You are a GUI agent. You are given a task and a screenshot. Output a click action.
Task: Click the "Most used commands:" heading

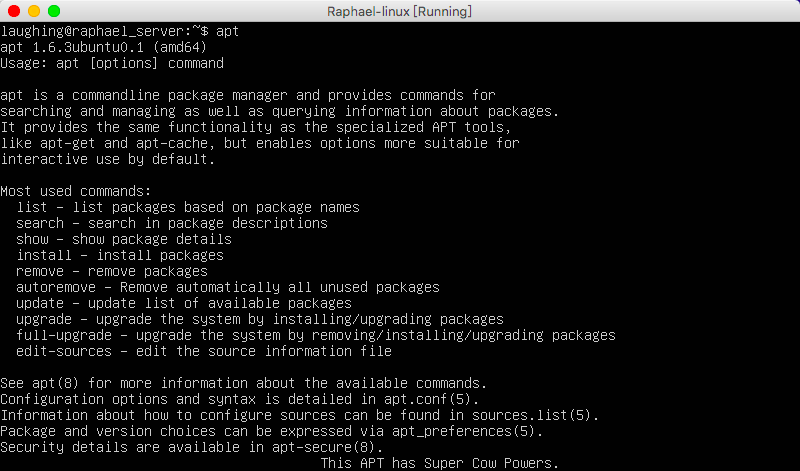[x=76, y=191]
